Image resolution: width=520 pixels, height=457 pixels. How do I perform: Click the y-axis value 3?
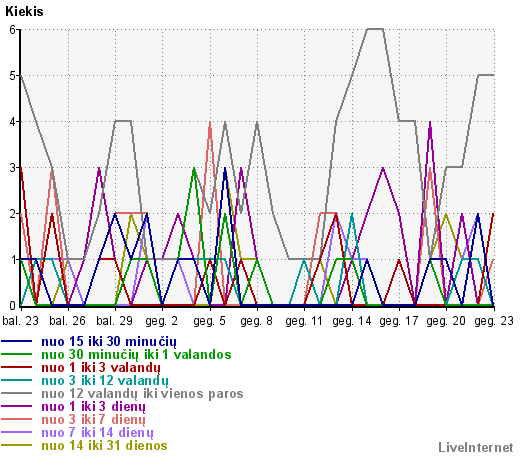[x=12, y=168]
